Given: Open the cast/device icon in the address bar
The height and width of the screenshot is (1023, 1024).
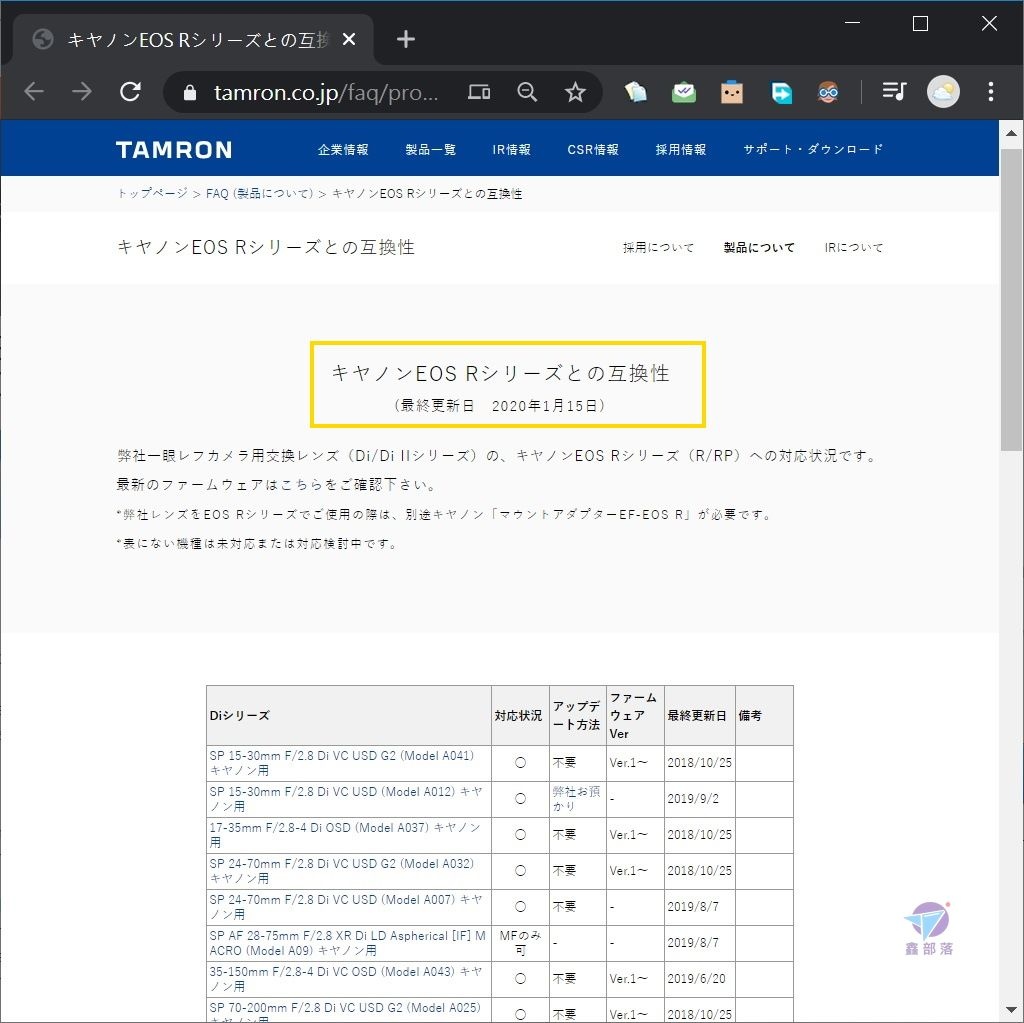Looking at the screenshot, I should tap(479, 92).
